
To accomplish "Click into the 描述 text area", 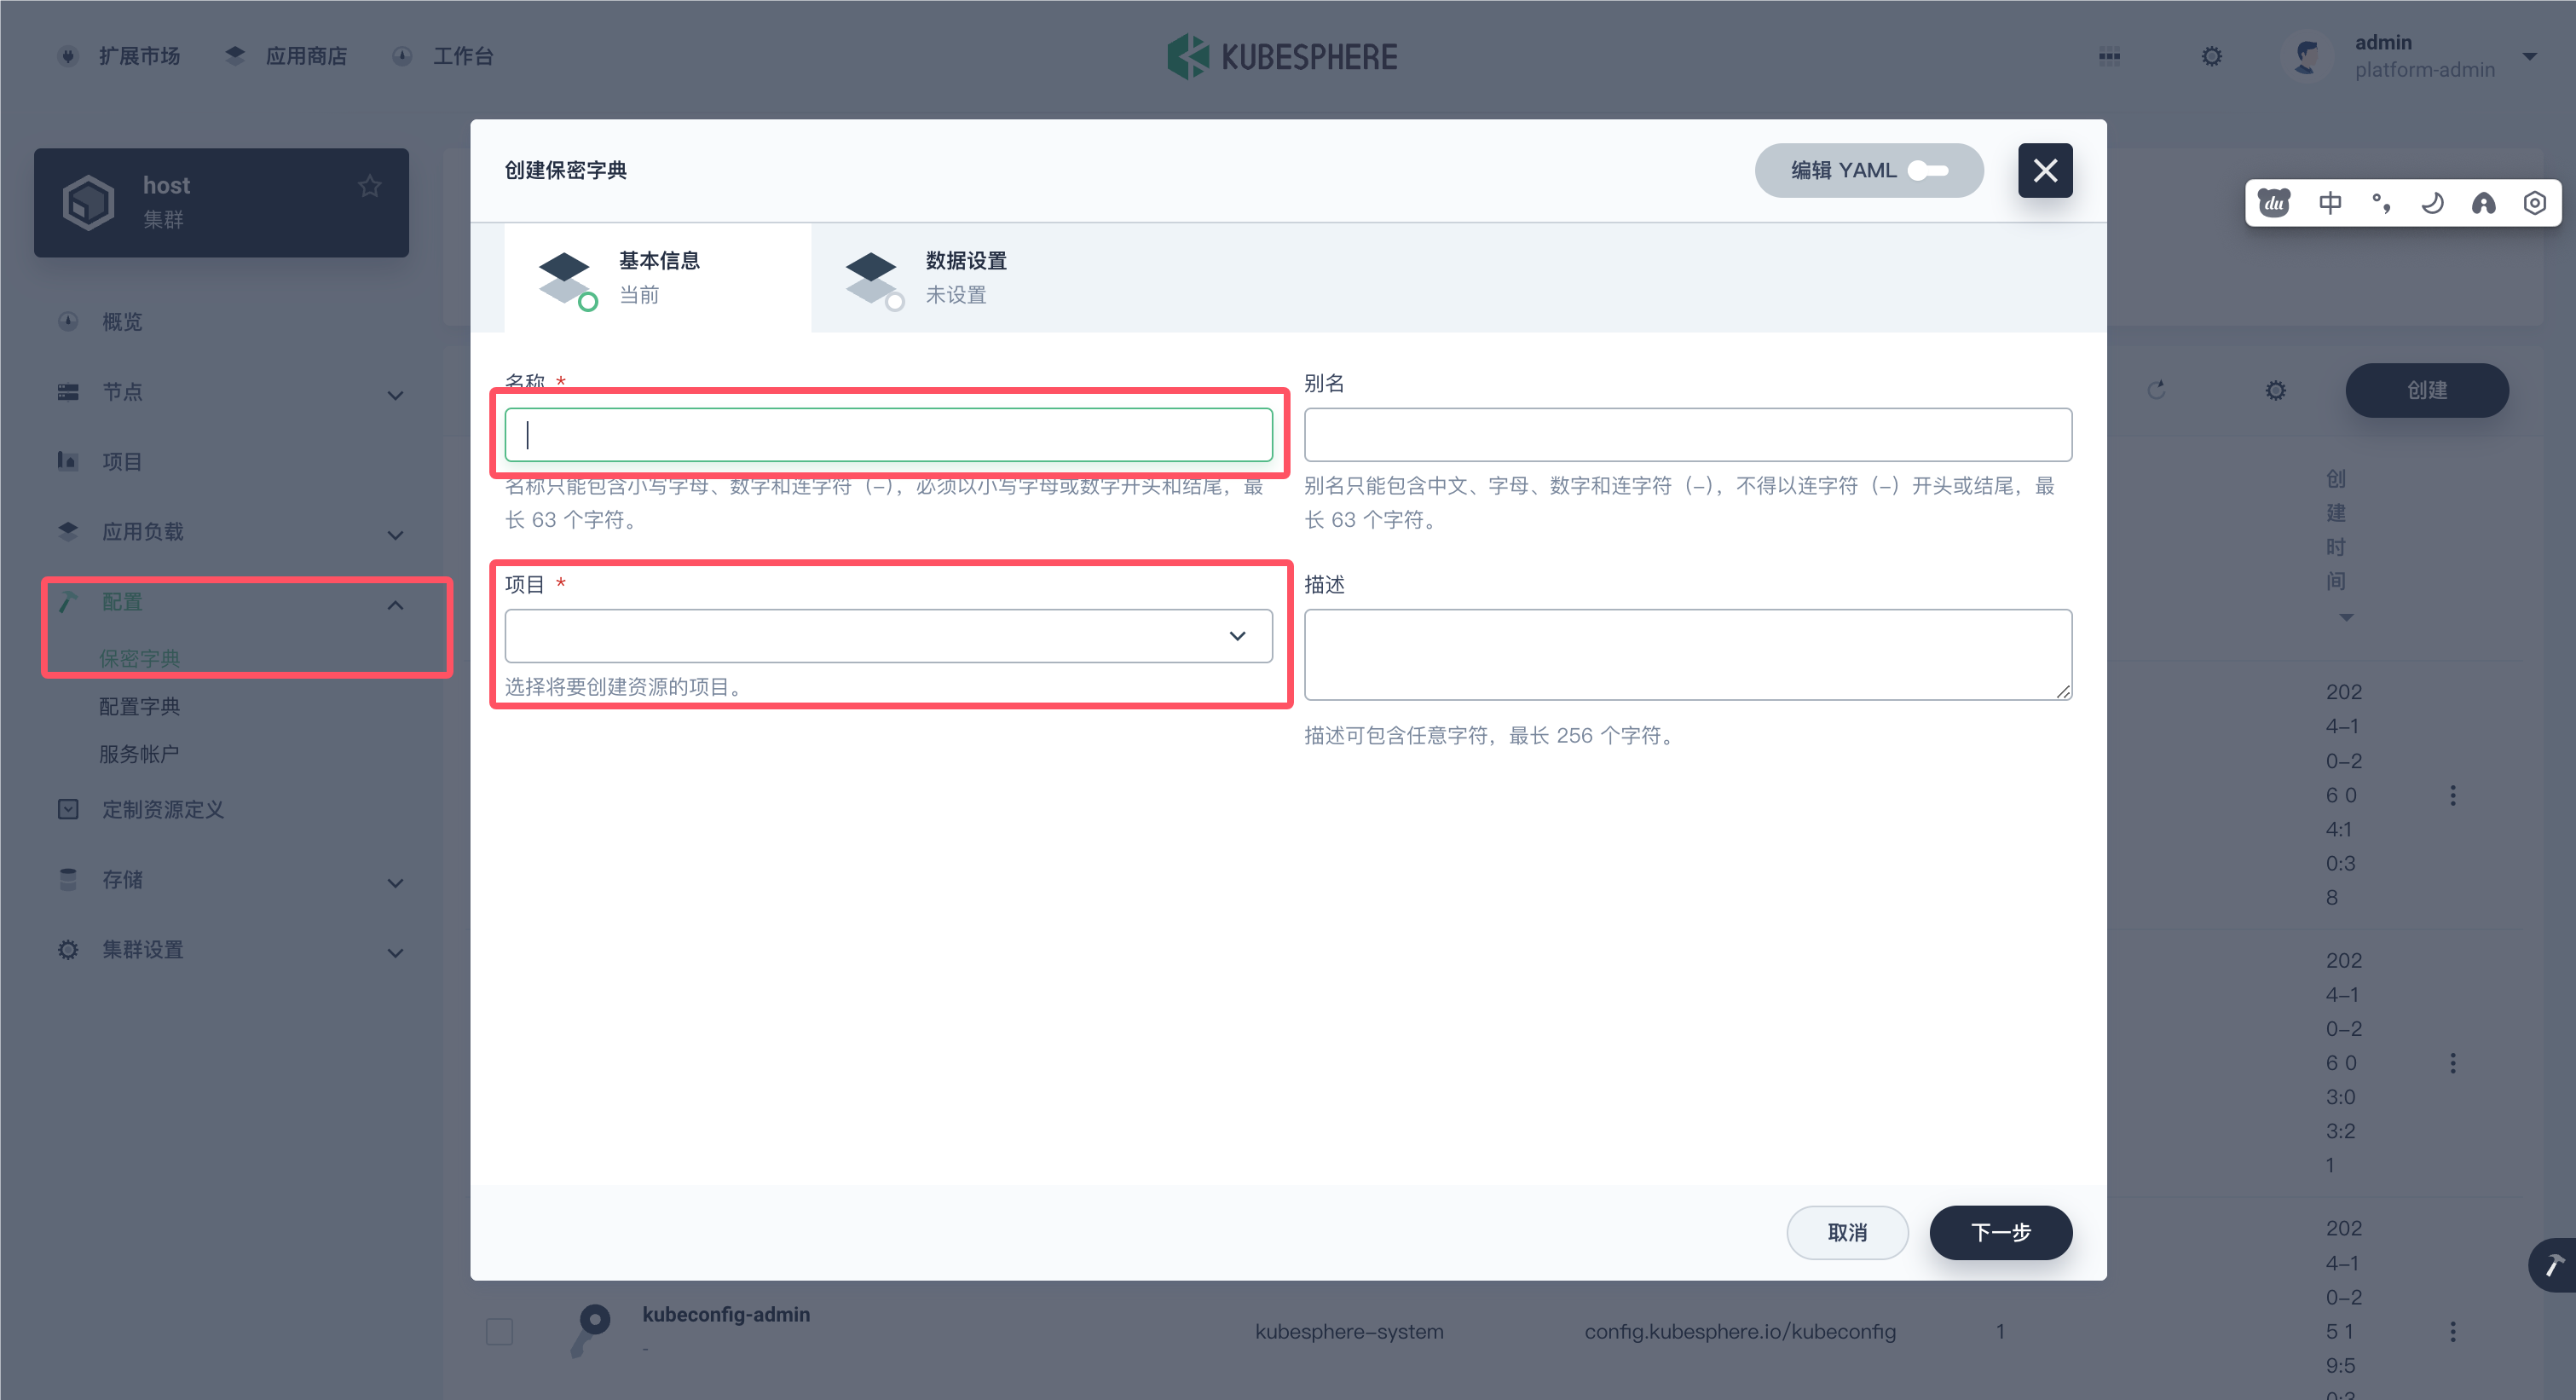I will click(1687, 654).
